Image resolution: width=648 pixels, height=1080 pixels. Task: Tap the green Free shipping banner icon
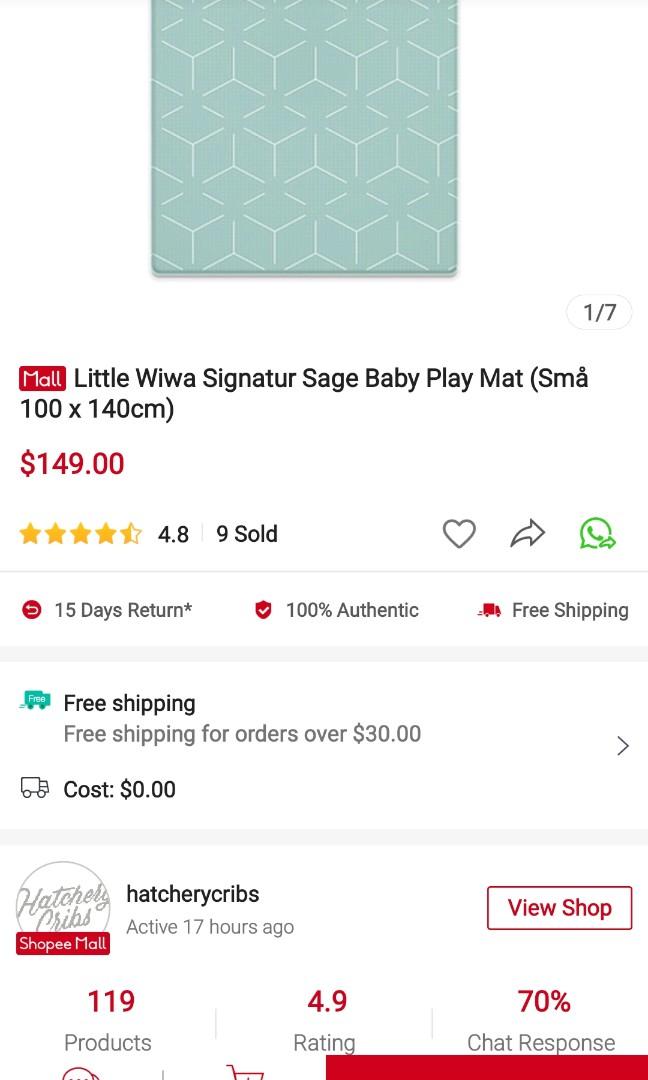click(35, 701)
